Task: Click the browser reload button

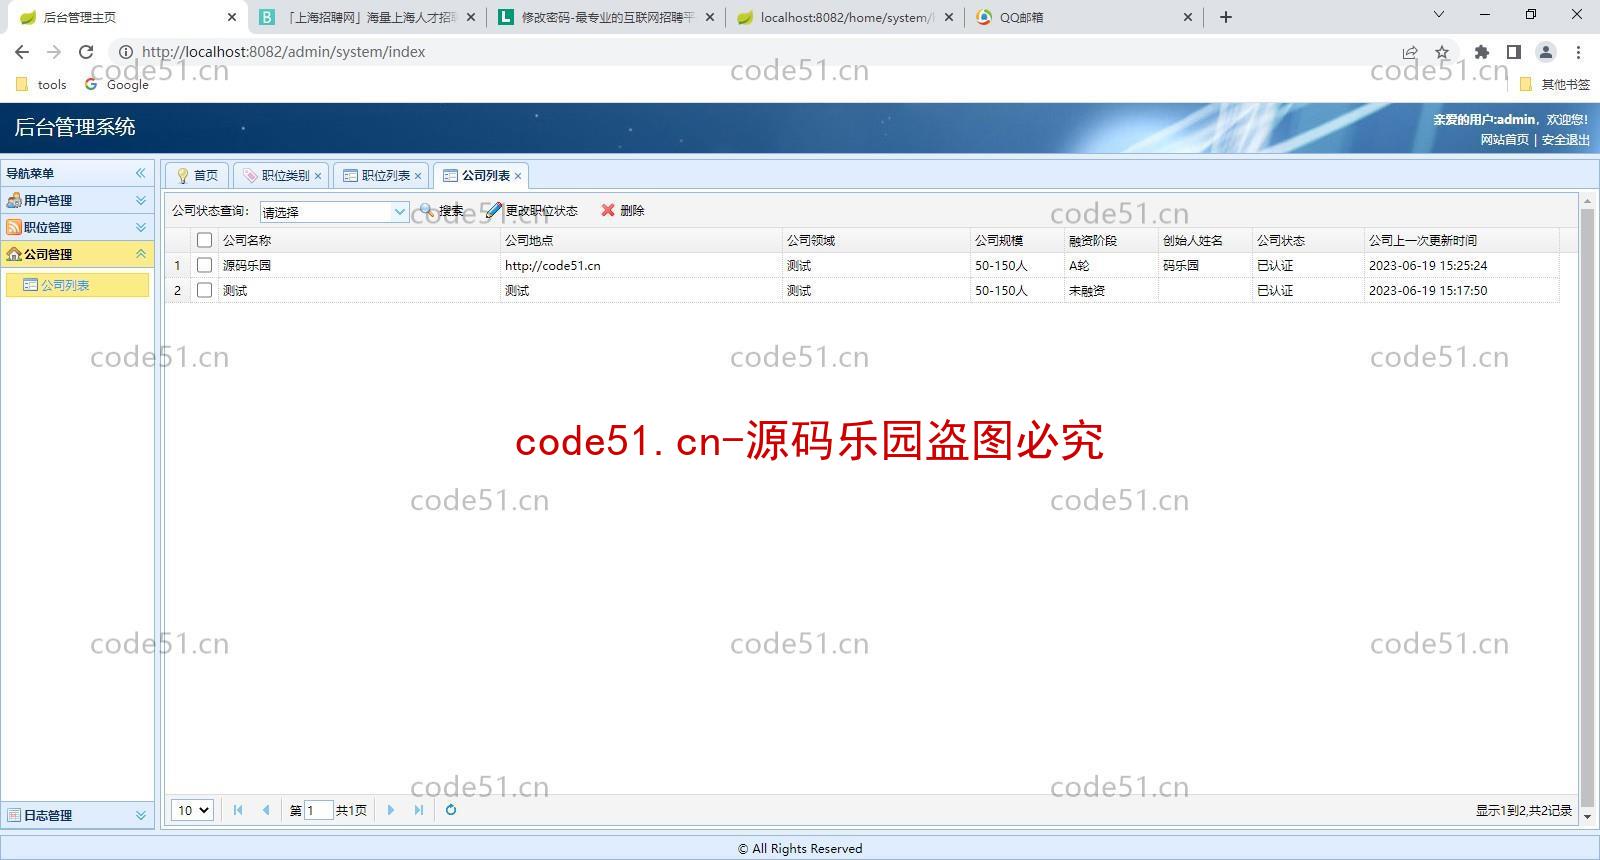Action: click(x=86, y=52)
